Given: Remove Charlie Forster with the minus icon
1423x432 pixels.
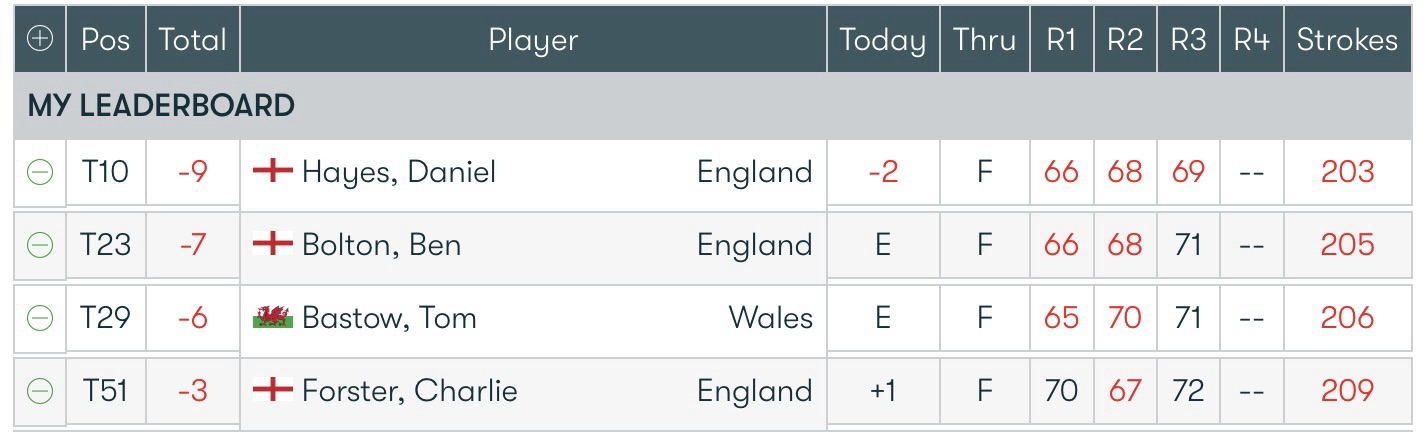Looking at the screenshot, I should click(40, 391).
